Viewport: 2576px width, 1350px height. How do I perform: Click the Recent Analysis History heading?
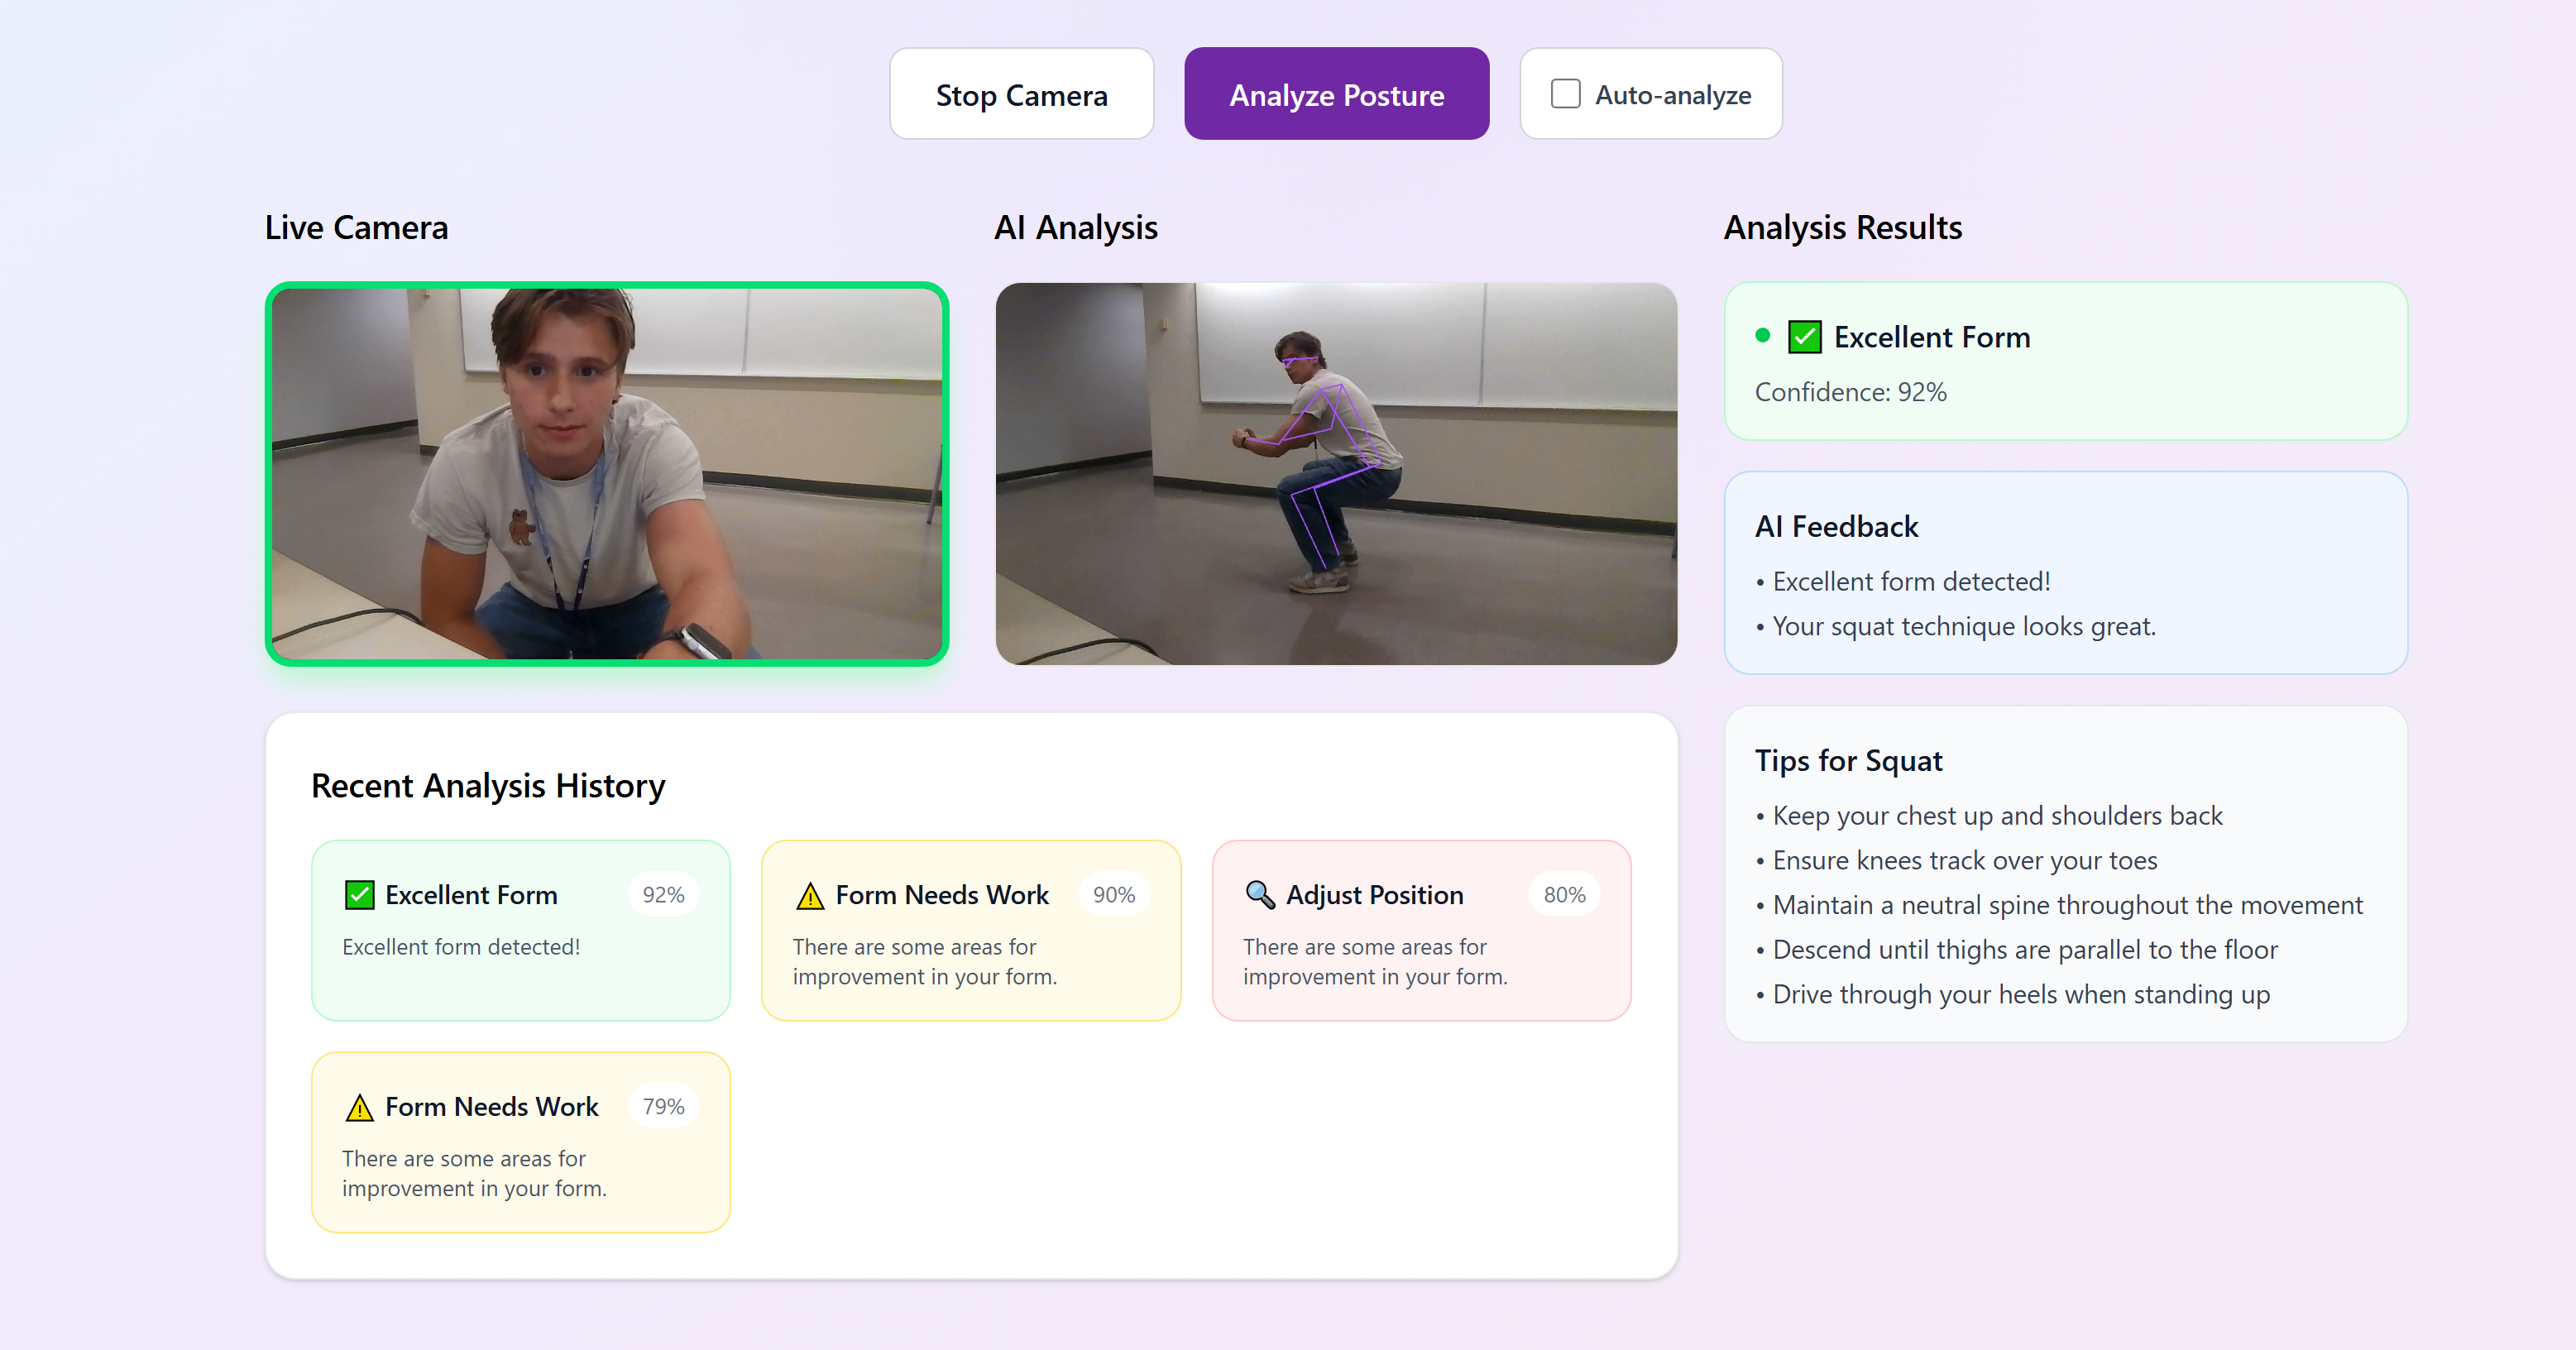[x=488, y=786]
